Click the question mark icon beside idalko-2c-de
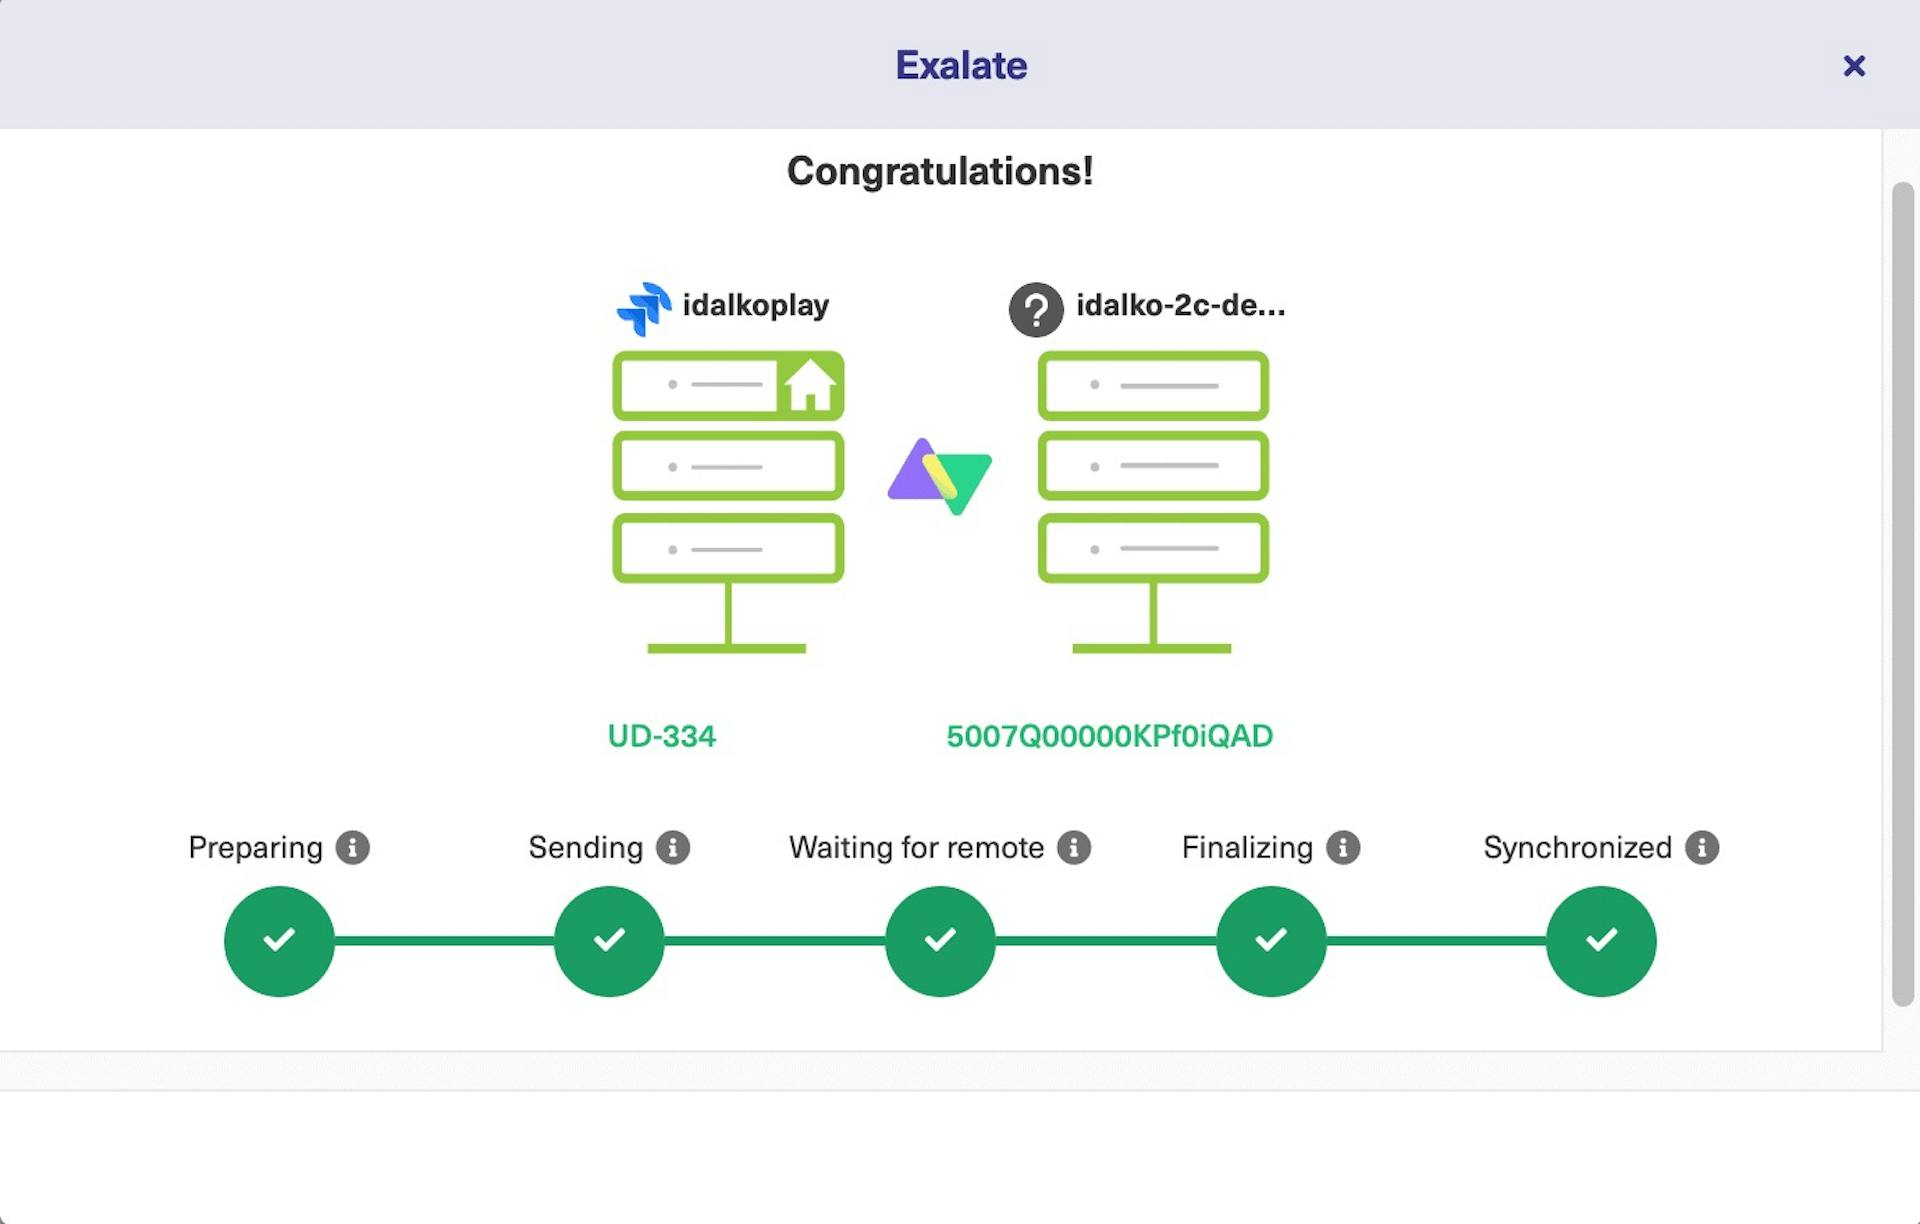Image resolution: width=1920 pixels, height=1224 pixels. coord(1036,309)
